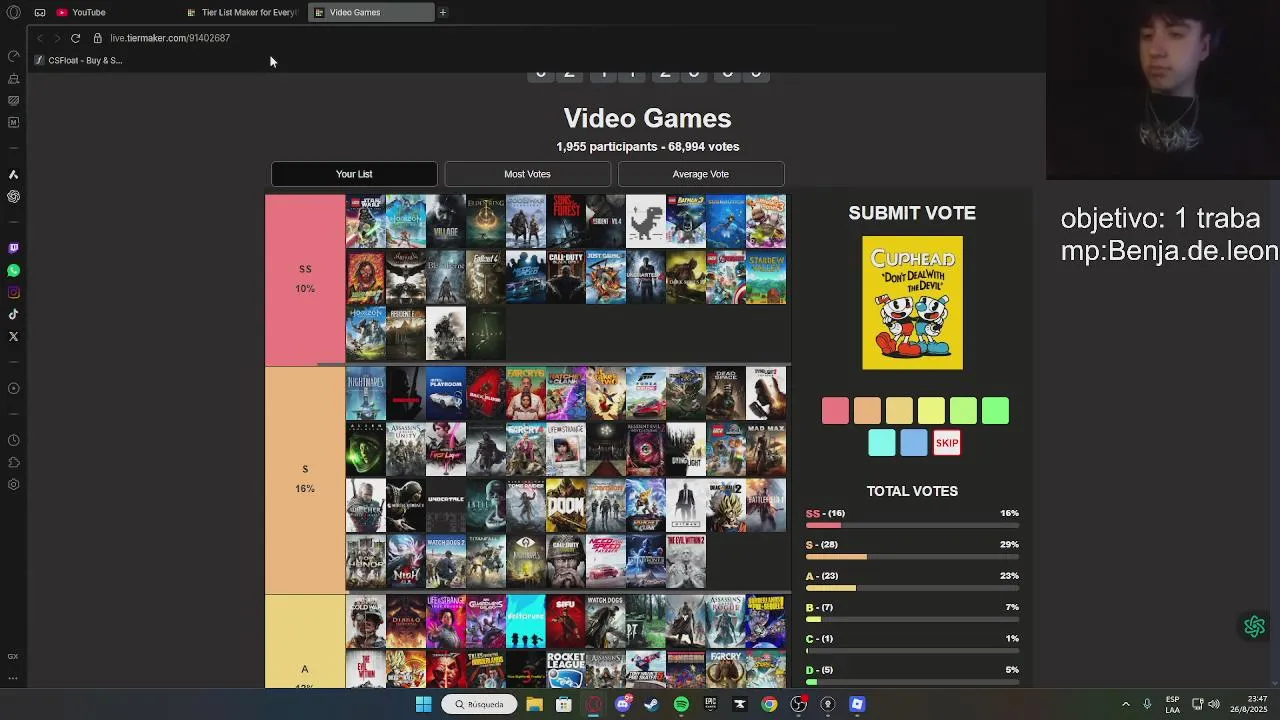Open Epic Games launcher from taskbar
The width and height of the screenshot is (1280, 720).
[x=710, y=704]
